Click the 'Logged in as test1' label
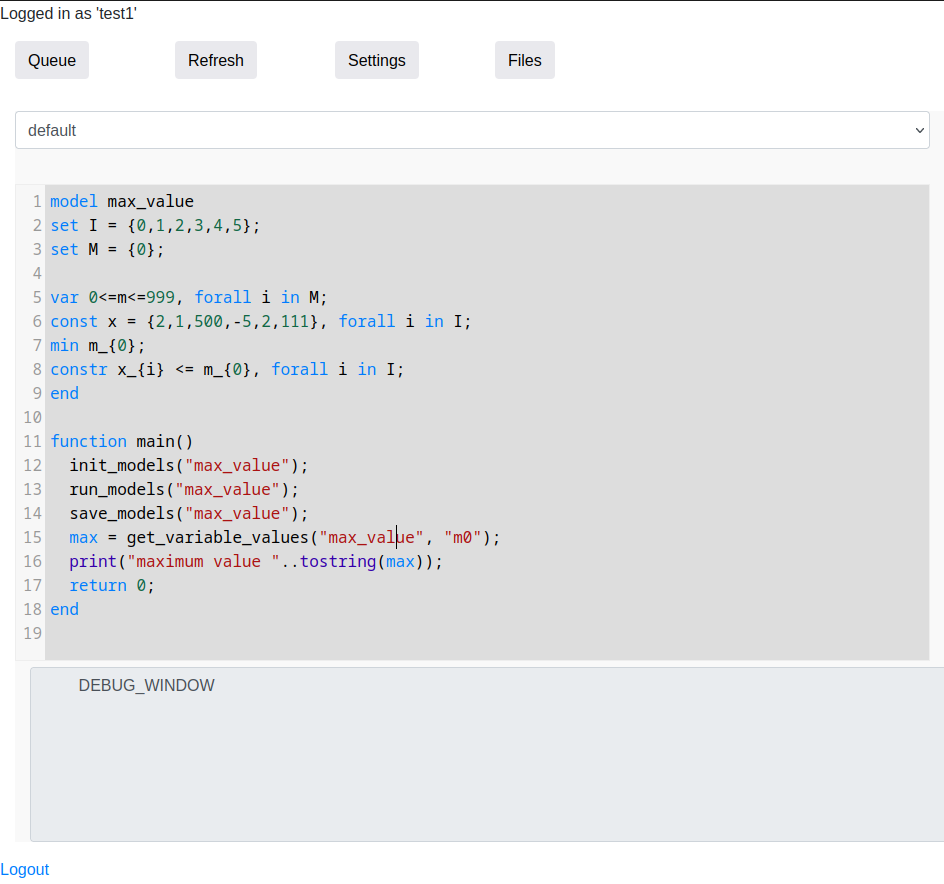The width and height of the screenshot is (944, 884). 68,13
